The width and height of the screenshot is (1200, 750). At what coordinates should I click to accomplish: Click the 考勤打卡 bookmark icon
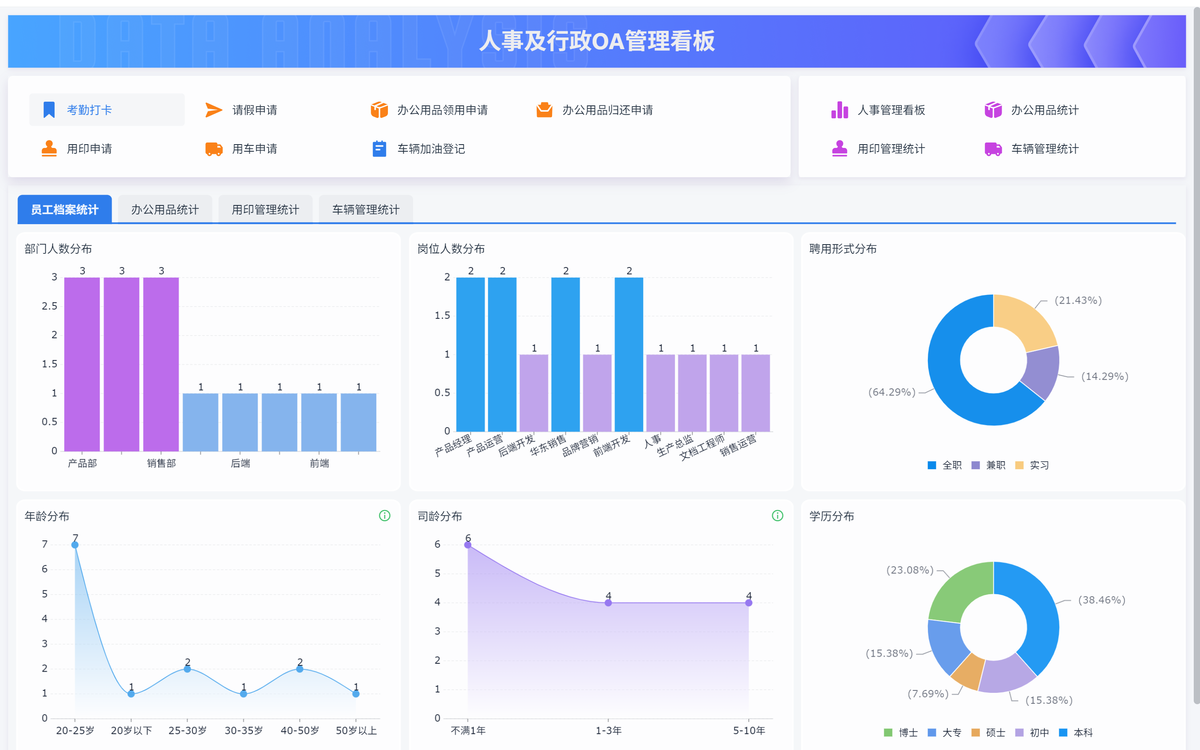(49, 110)
